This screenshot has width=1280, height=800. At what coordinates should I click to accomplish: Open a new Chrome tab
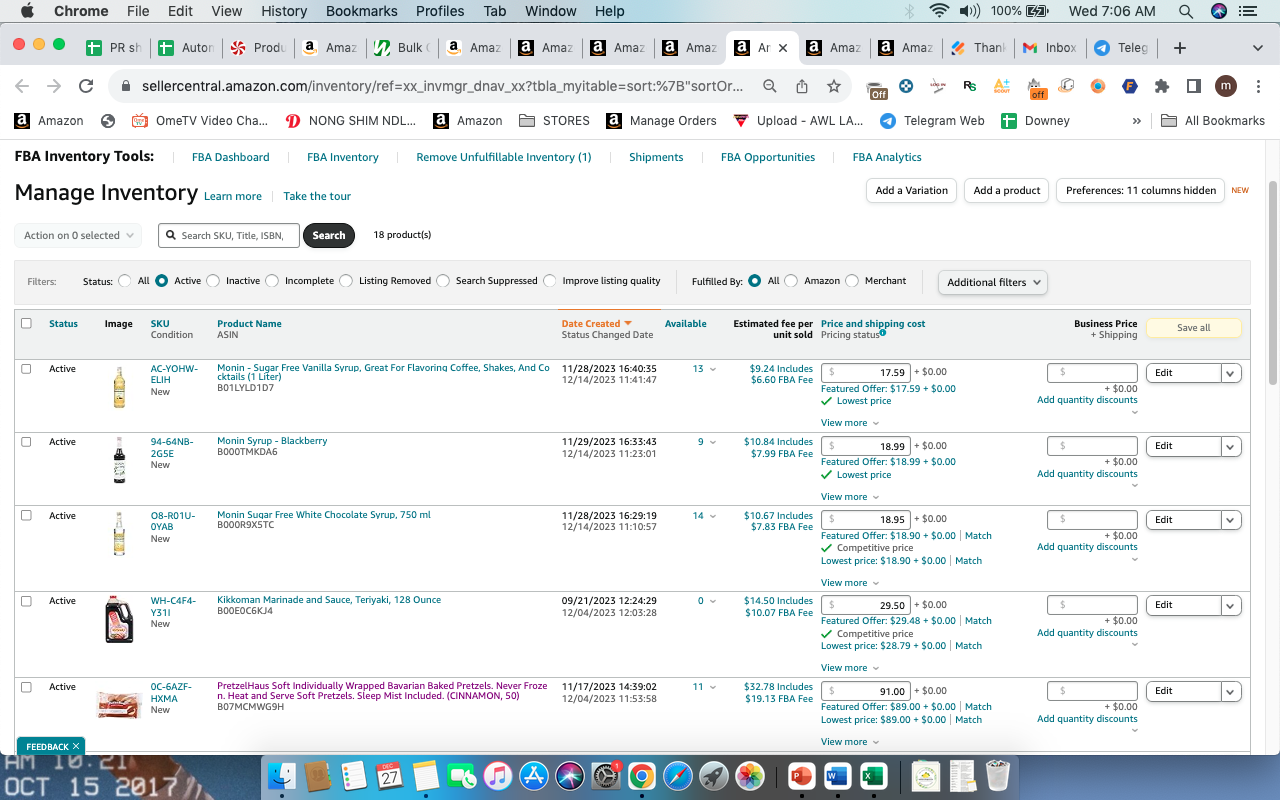click(1180, 47)
